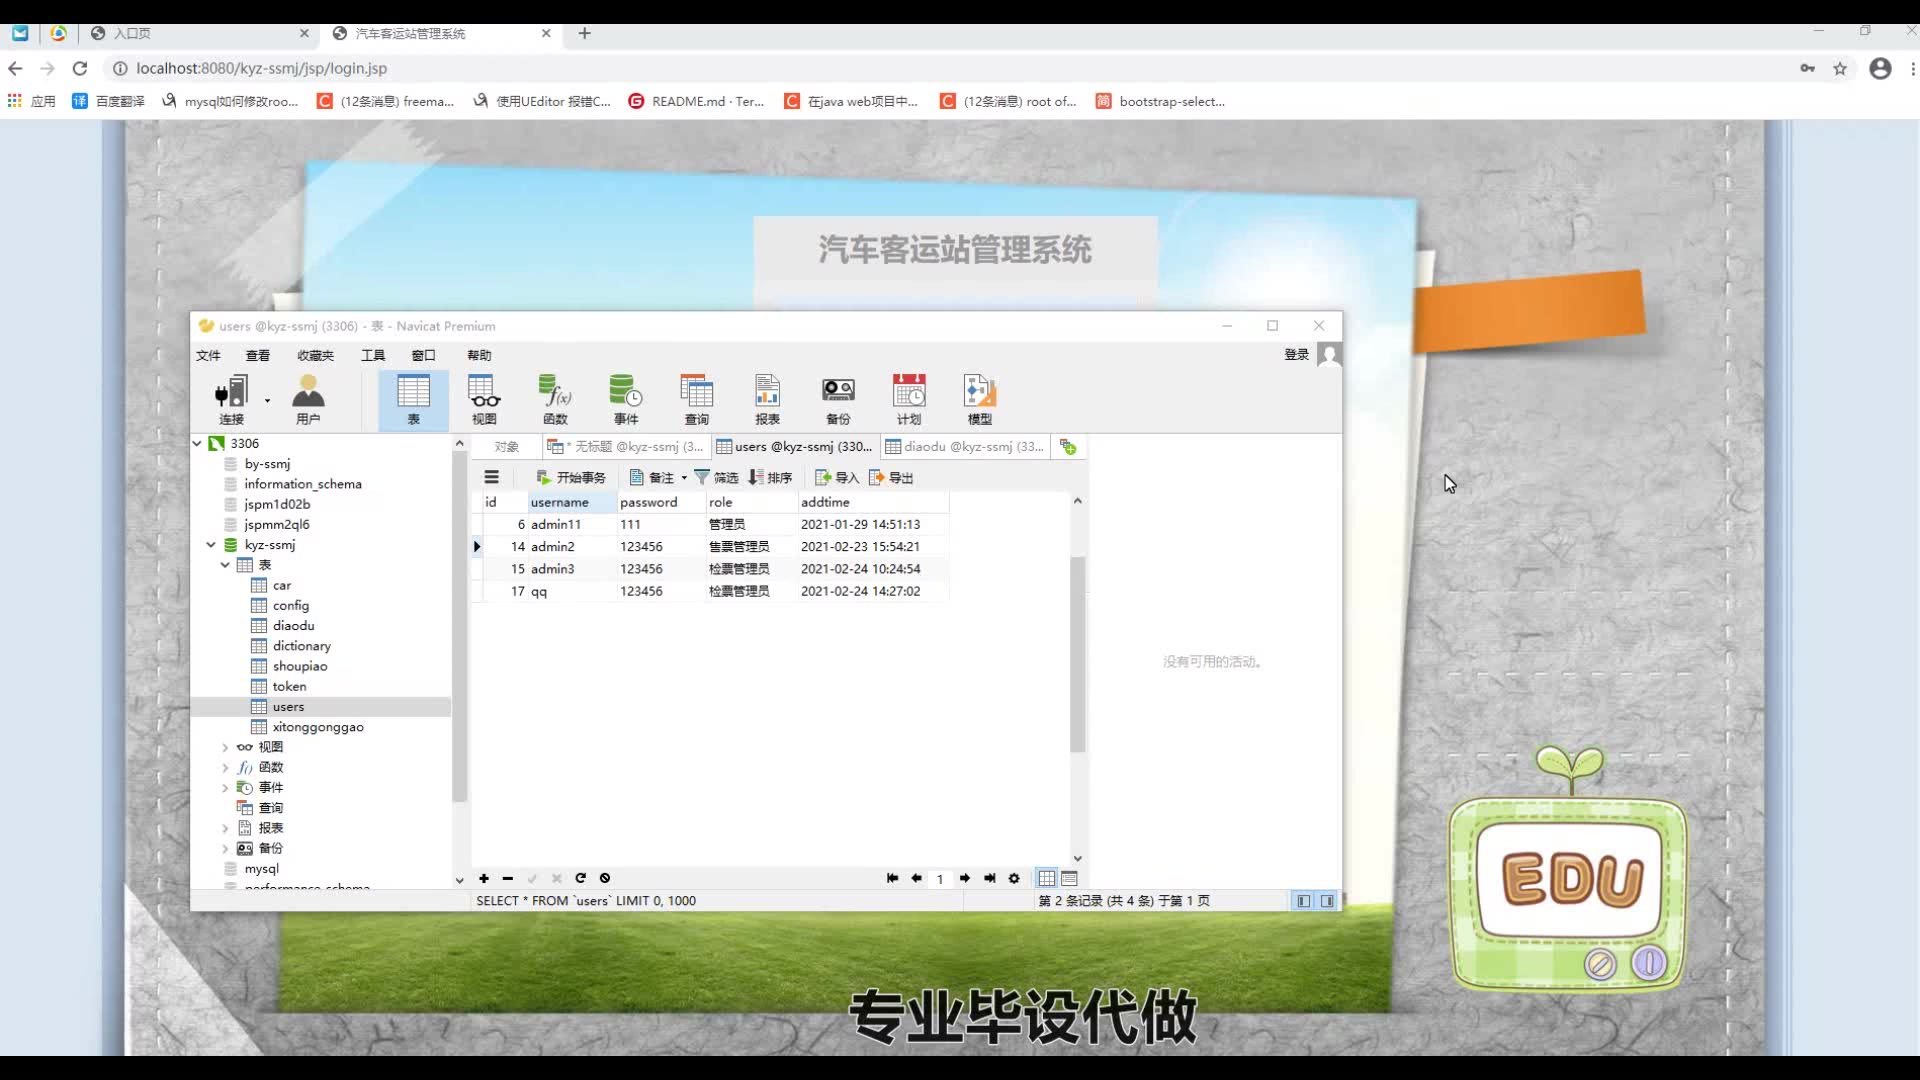The image size is (1920, 1080).
Task: Toggle the right info pane
Action: point(1327,901)
